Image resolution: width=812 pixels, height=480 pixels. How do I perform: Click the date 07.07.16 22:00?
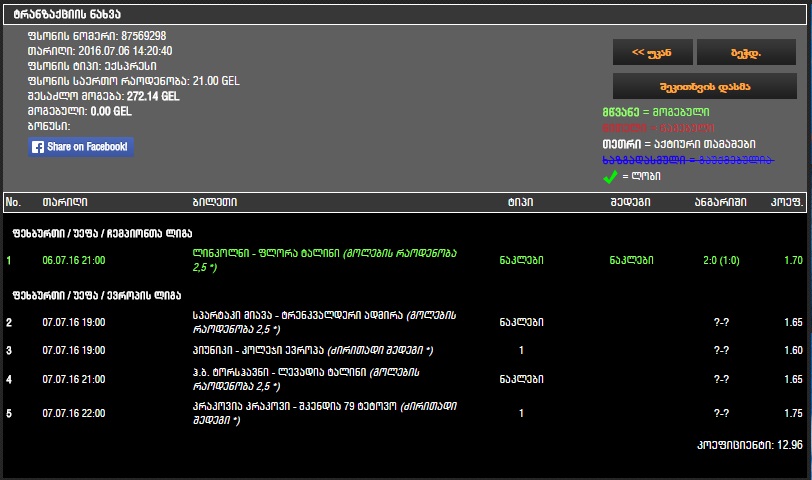coord(74,413)
